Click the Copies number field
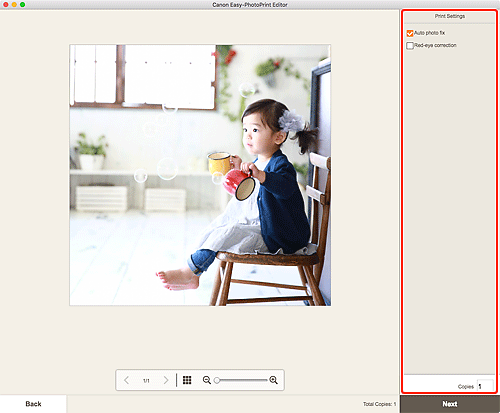Viewport: 500px width, 413px height. pos(485,386)
